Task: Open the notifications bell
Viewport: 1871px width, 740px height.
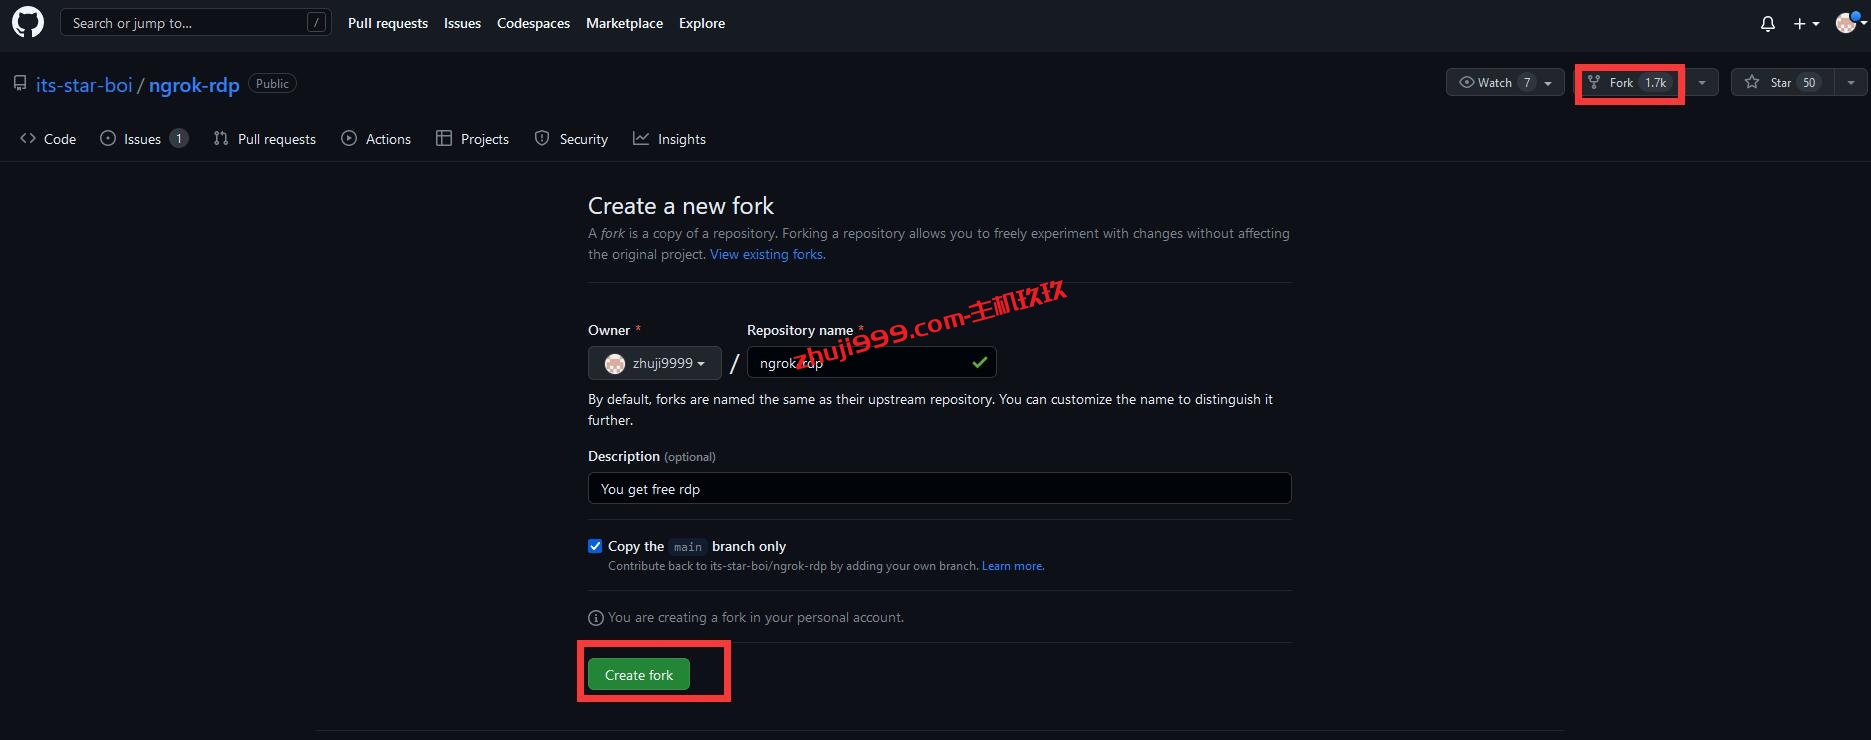Action: click(1768, 23)
